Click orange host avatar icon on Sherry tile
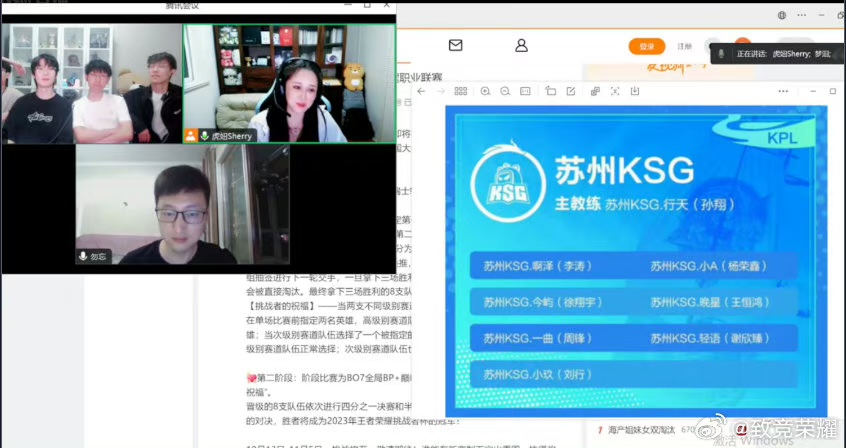 [190, 135]
